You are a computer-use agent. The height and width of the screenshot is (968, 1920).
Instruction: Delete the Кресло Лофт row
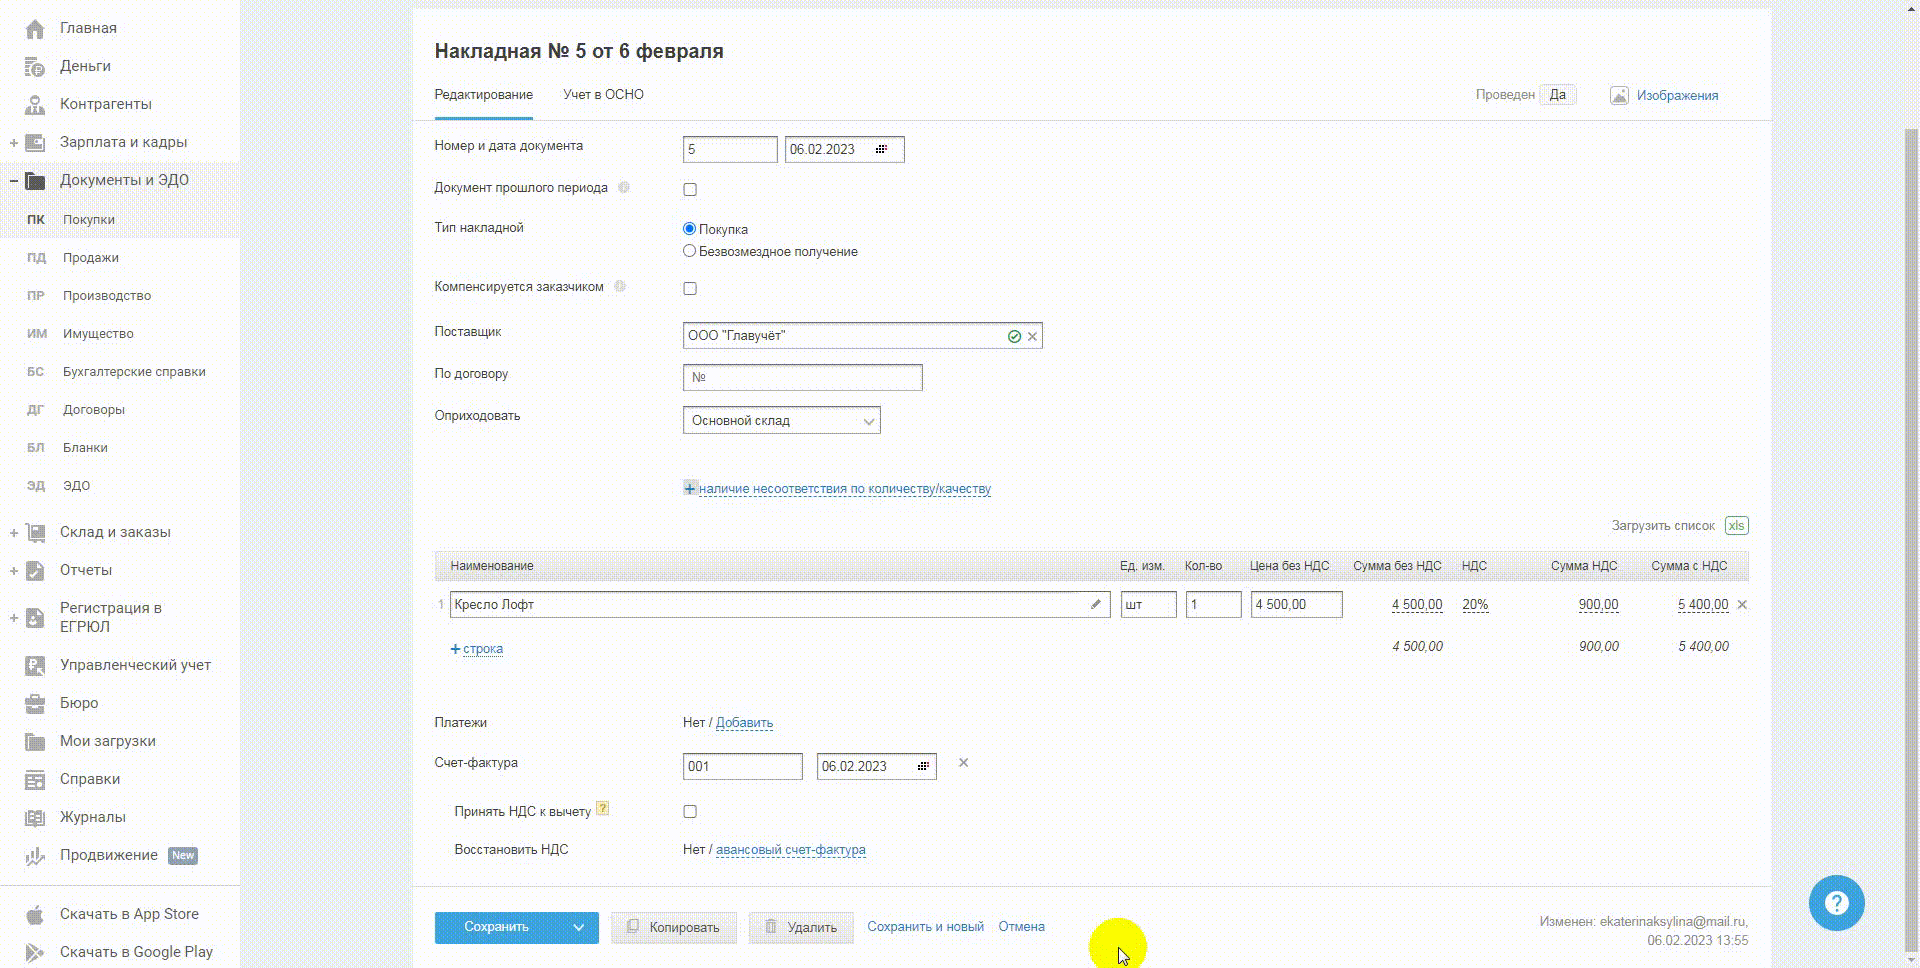(1742, 605)
